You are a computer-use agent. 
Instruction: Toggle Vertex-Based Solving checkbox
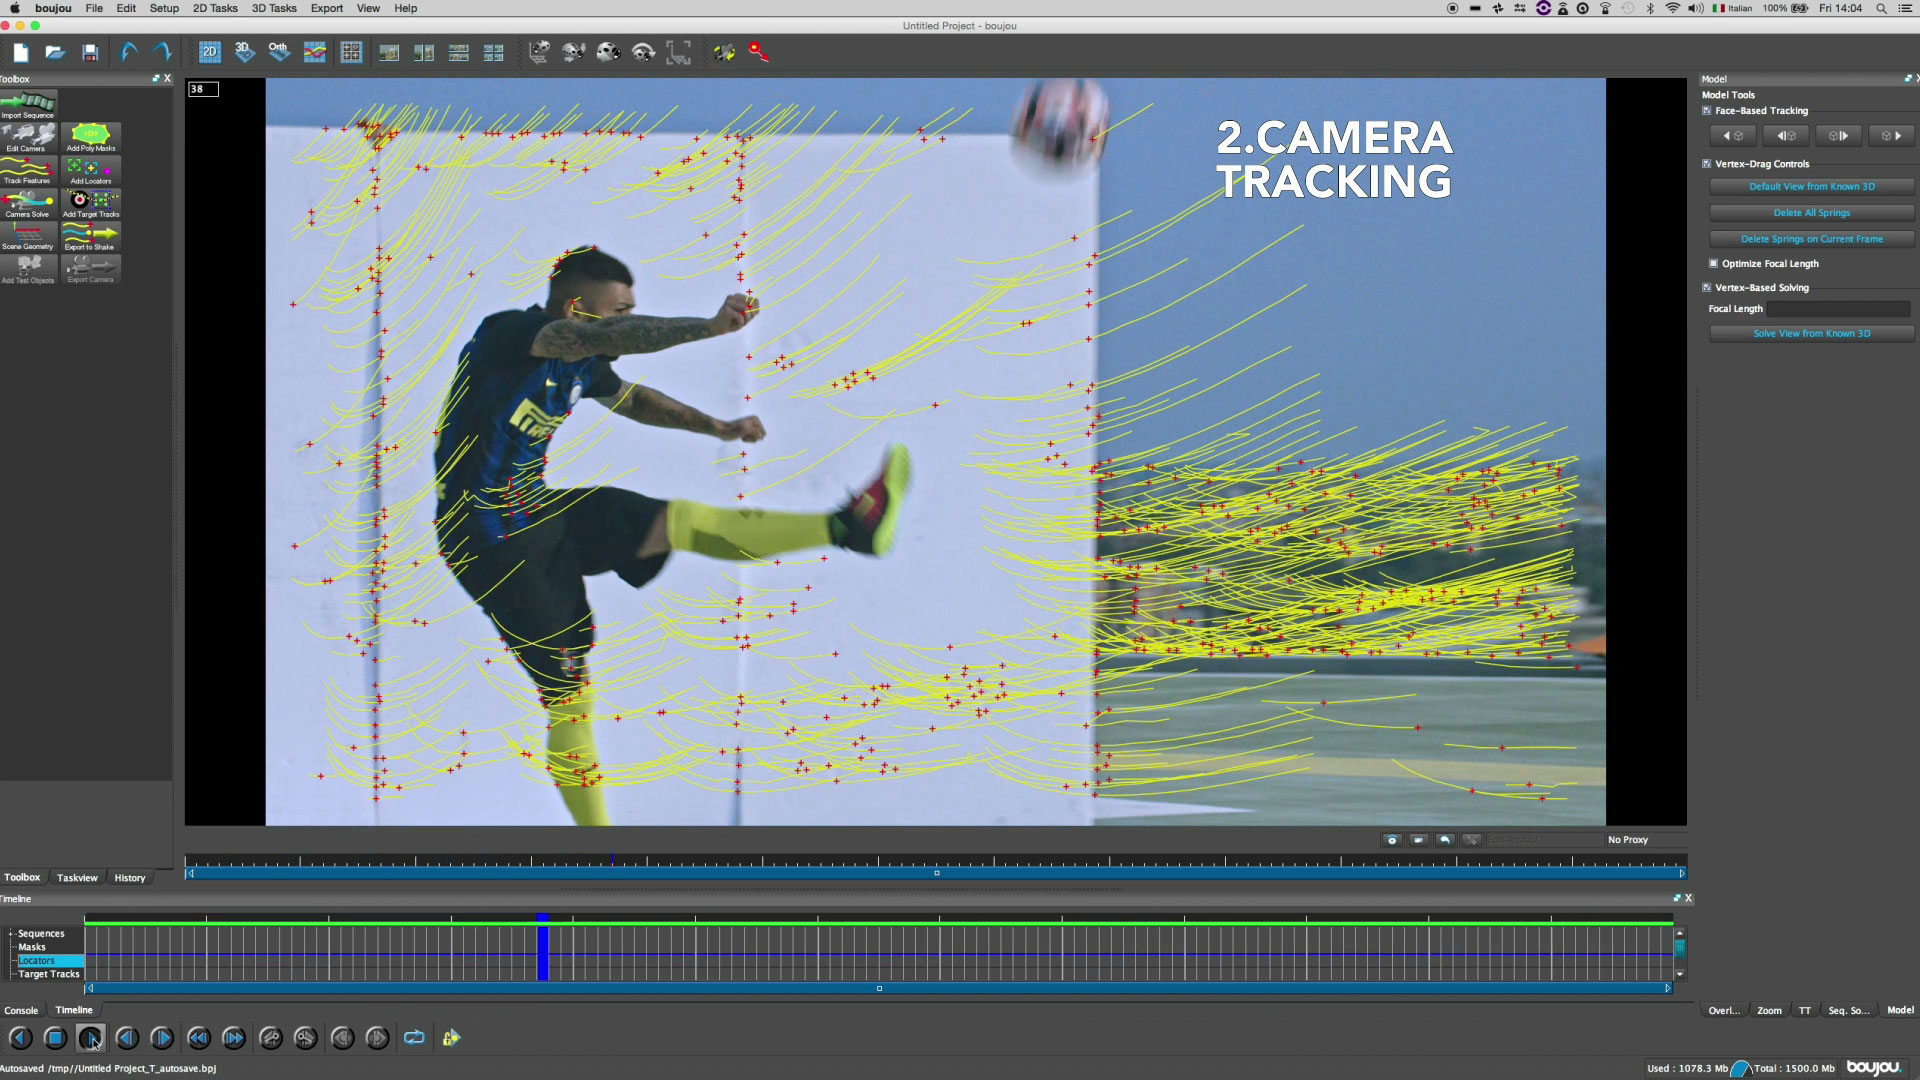[x=1707, y=288]
